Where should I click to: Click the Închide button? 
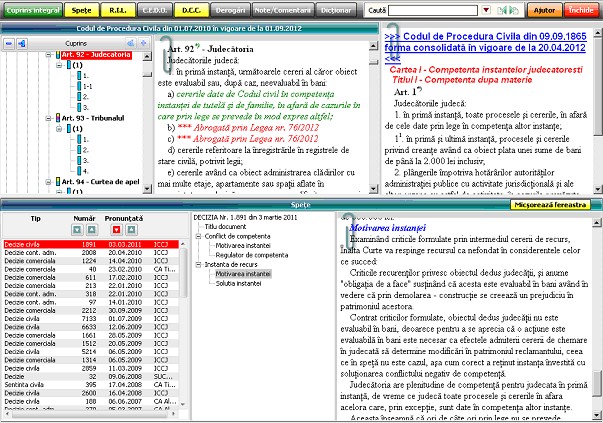click(x=581, y=10)
